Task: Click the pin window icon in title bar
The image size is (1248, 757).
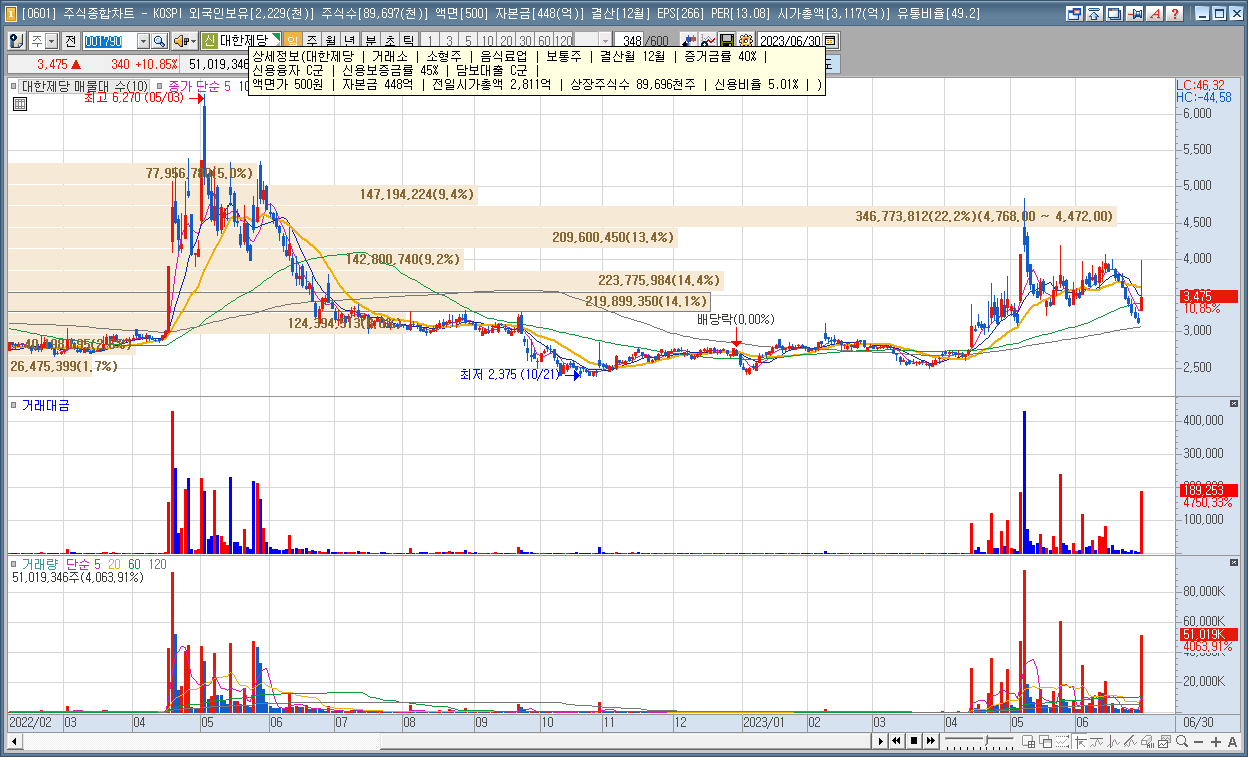Action: (x=1134, y=14)
